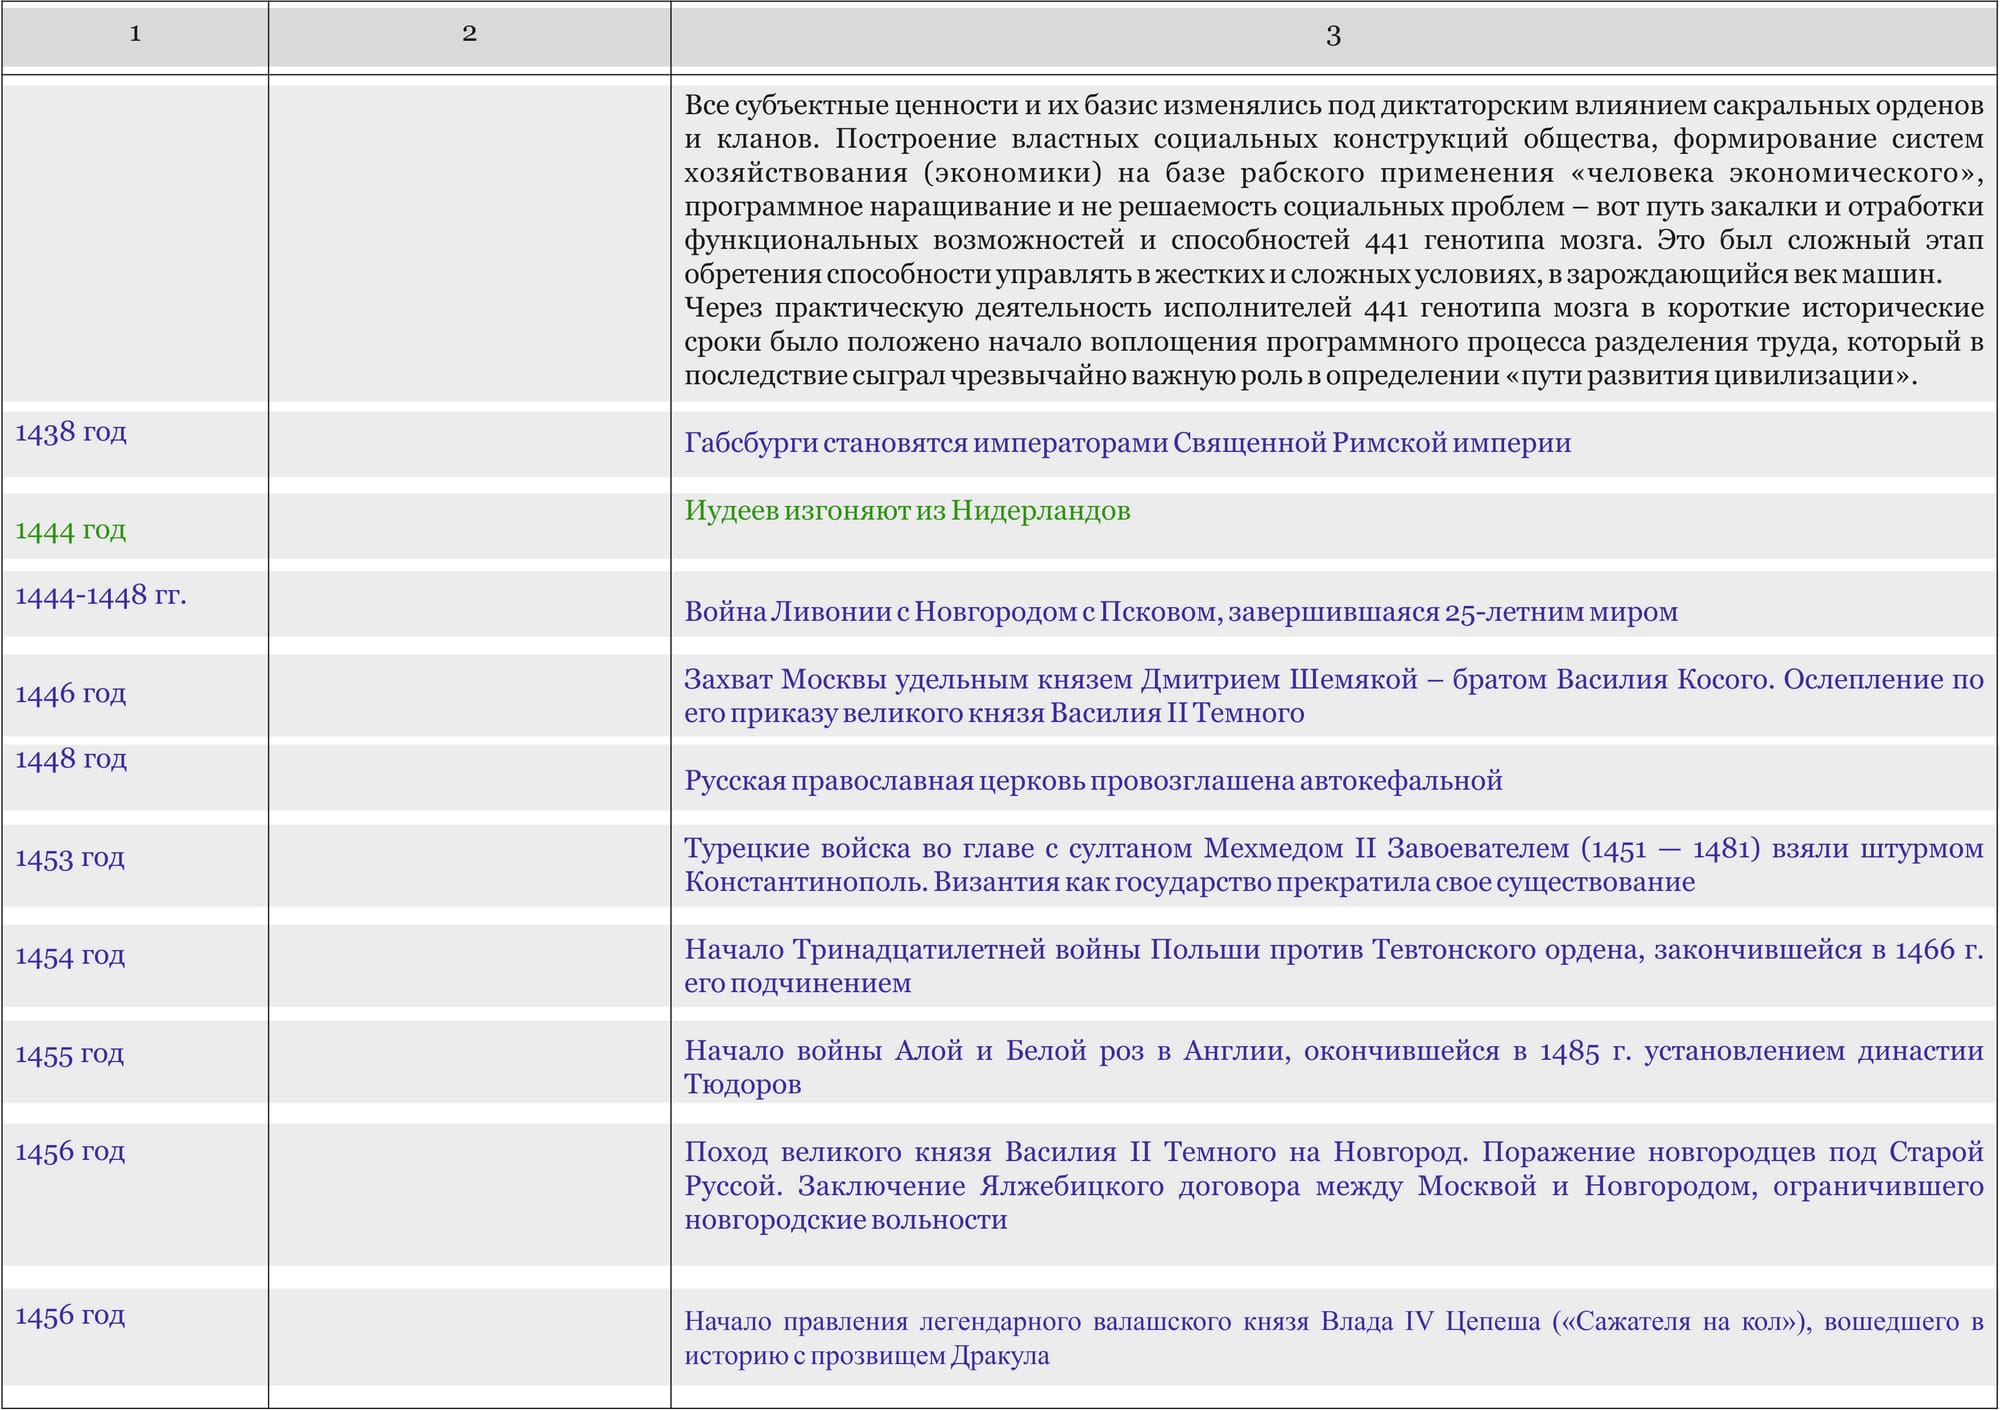Click the line его подчинением
The image size is (2000, 1410).
(x=798, y=983)
